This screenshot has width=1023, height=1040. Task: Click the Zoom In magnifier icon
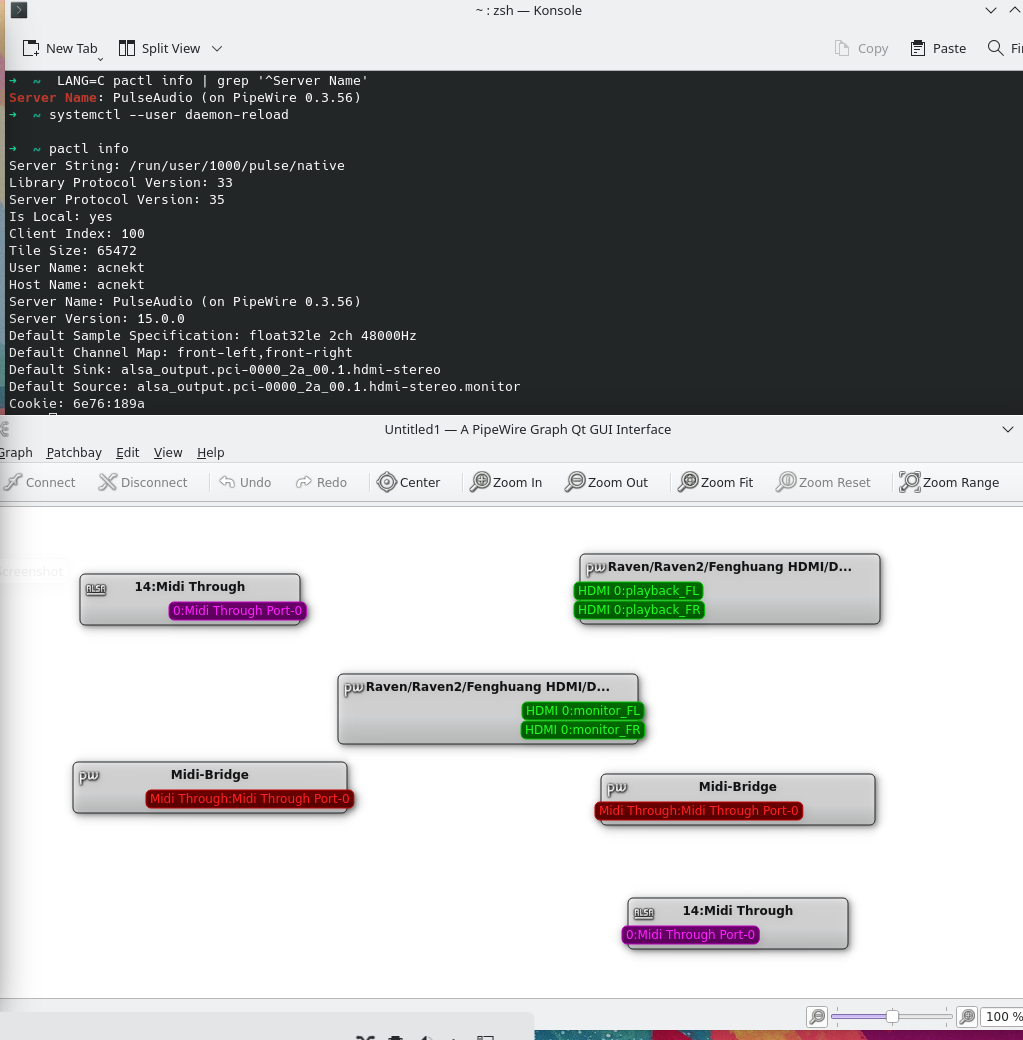tap(480, 482)
